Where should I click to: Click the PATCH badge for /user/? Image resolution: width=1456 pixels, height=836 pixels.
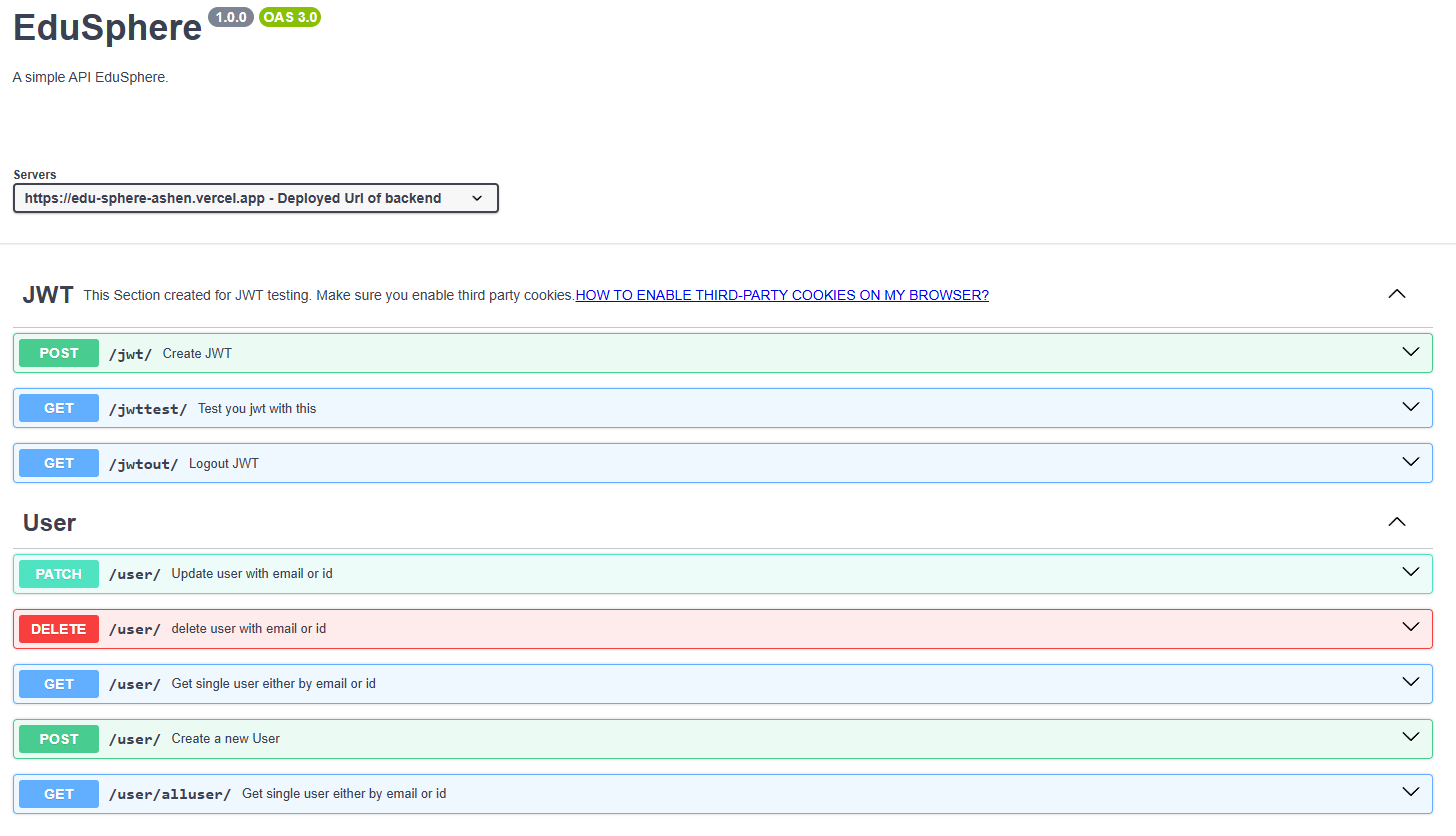[59, 574]
